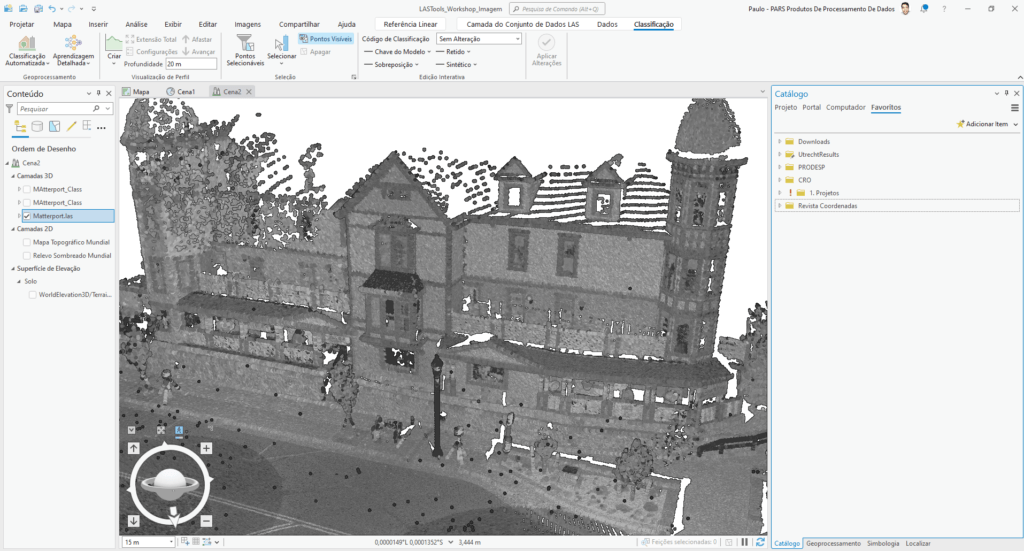Click Adicionar Item in the Catálogo pane
Screen dimensions: 1024x551
point(986,123)
